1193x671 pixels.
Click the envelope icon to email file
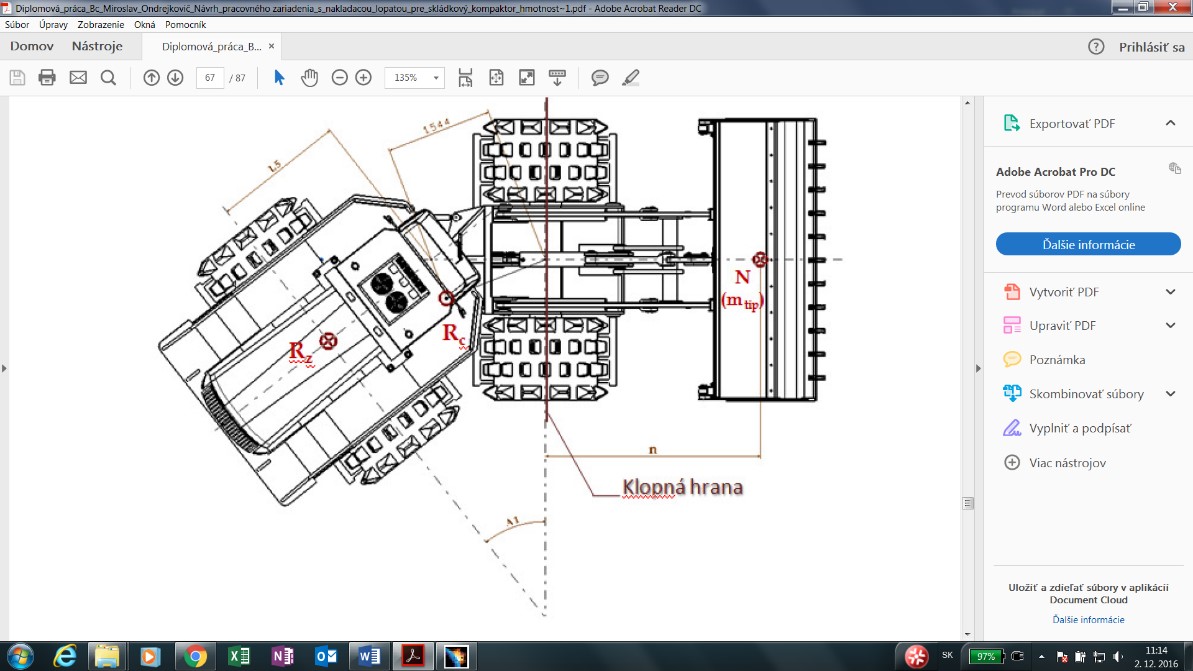point(78,78)
